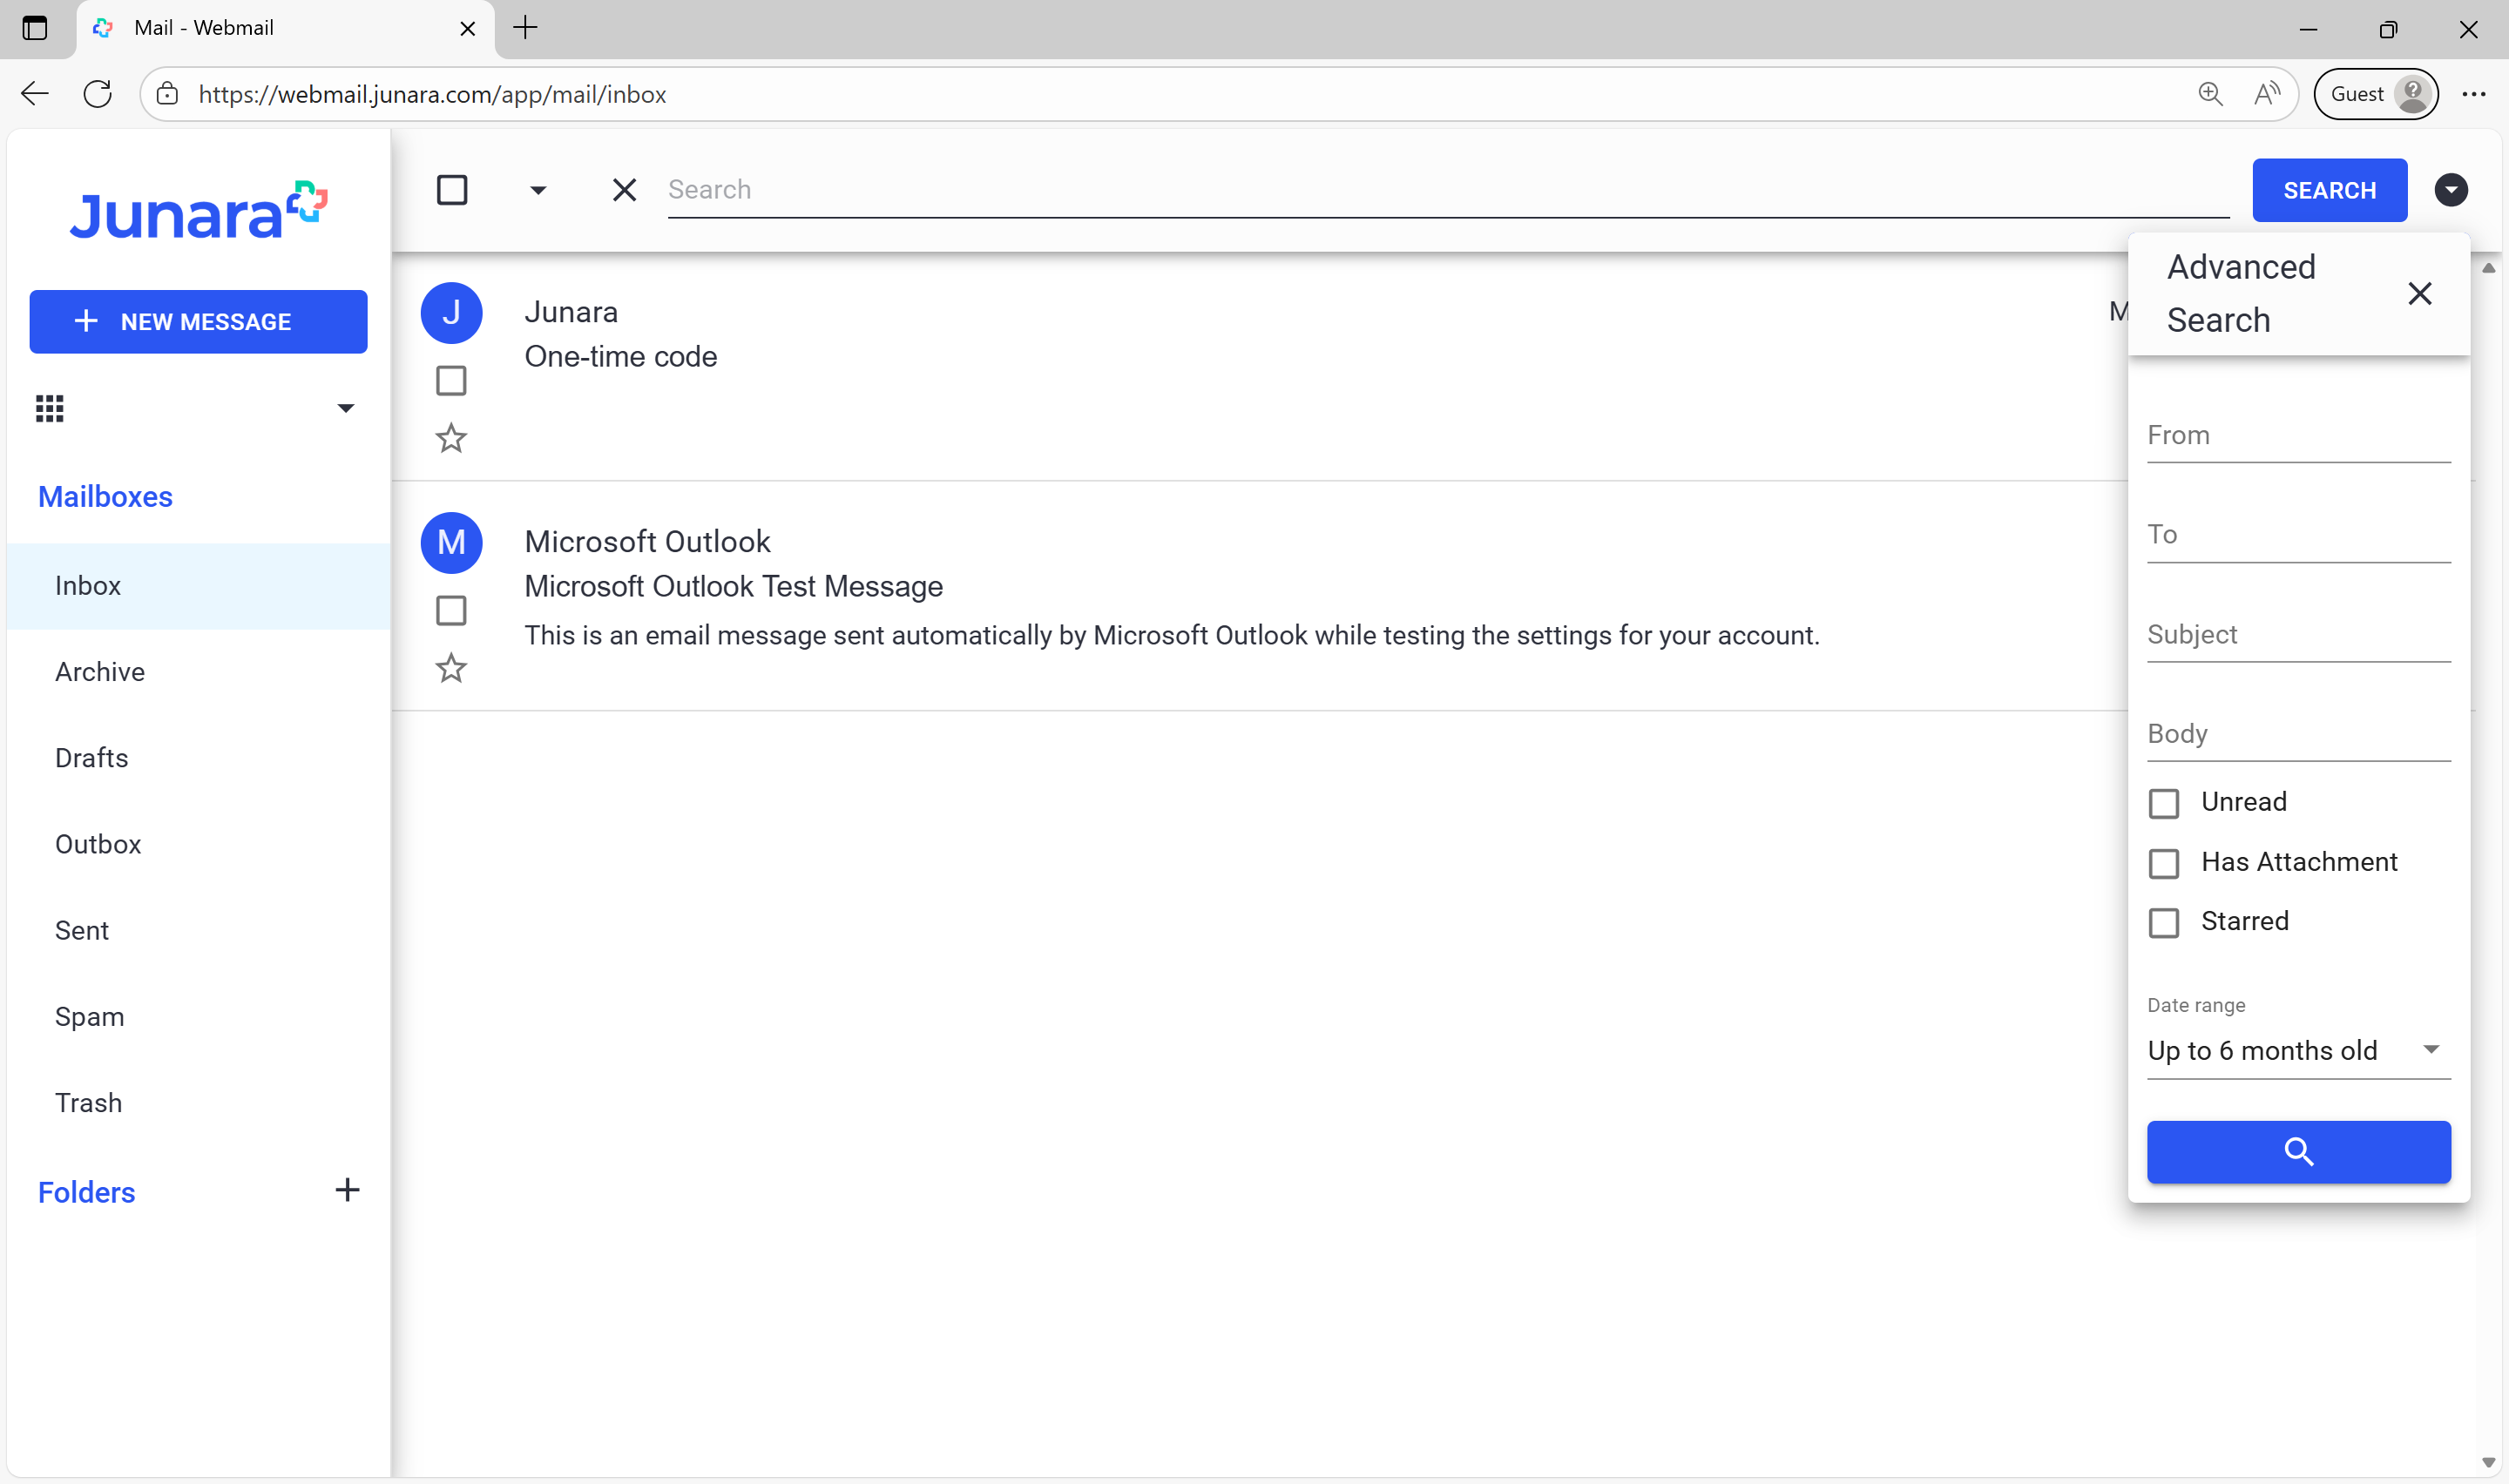Star the Microsoft Outlook Test Message
This screenshot has width=2509, height=1484.
click(451, 668)
